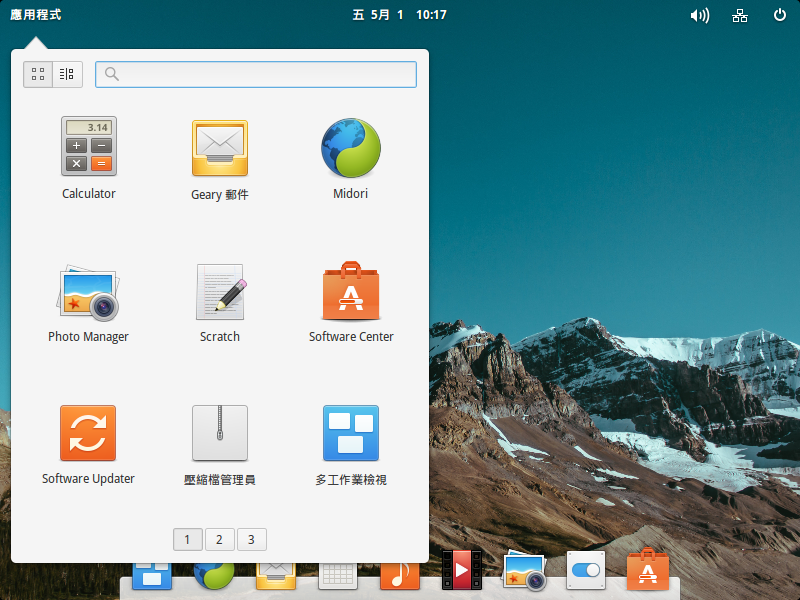Viewport: 800px width, 600px height.
Task: Open Software Center in launcher grid
Action: [x=351, y=291]
